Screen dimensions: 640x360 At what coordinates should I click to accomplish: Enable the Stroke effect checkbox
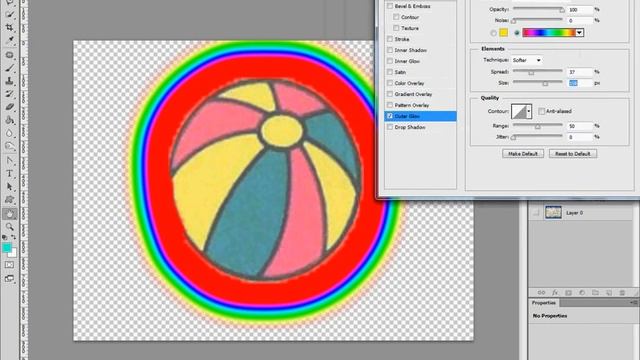pos(390,39)
